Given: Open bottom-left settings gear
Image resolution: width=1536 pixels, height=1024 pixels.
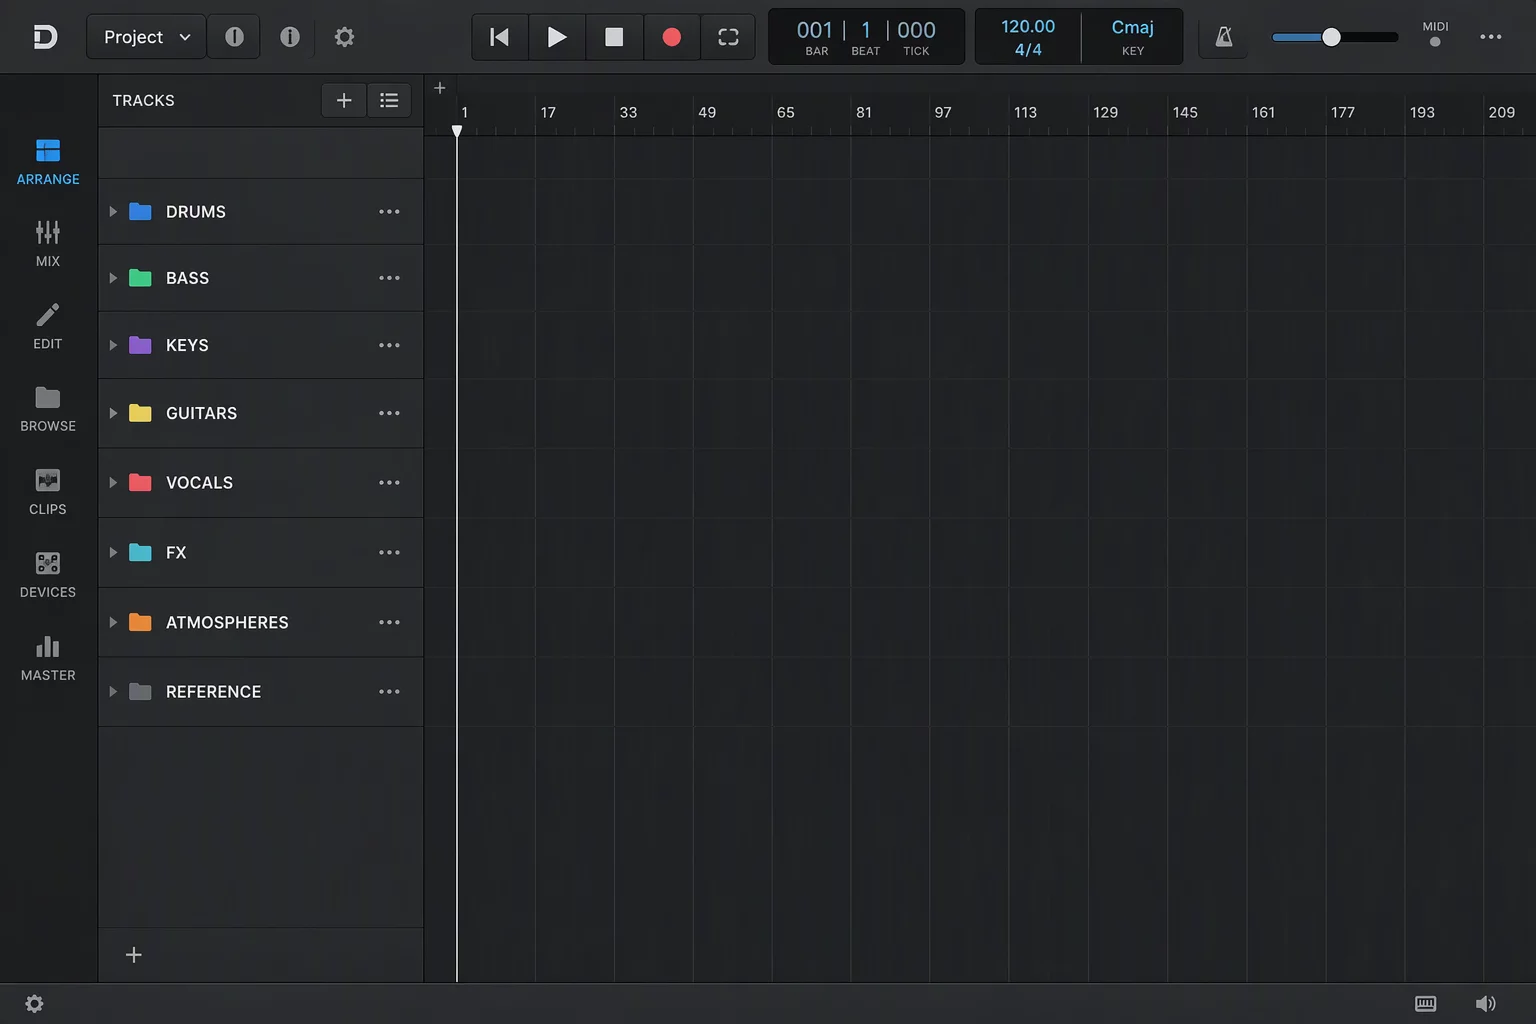Looking at the screenshot, I should coord(34,1004).
